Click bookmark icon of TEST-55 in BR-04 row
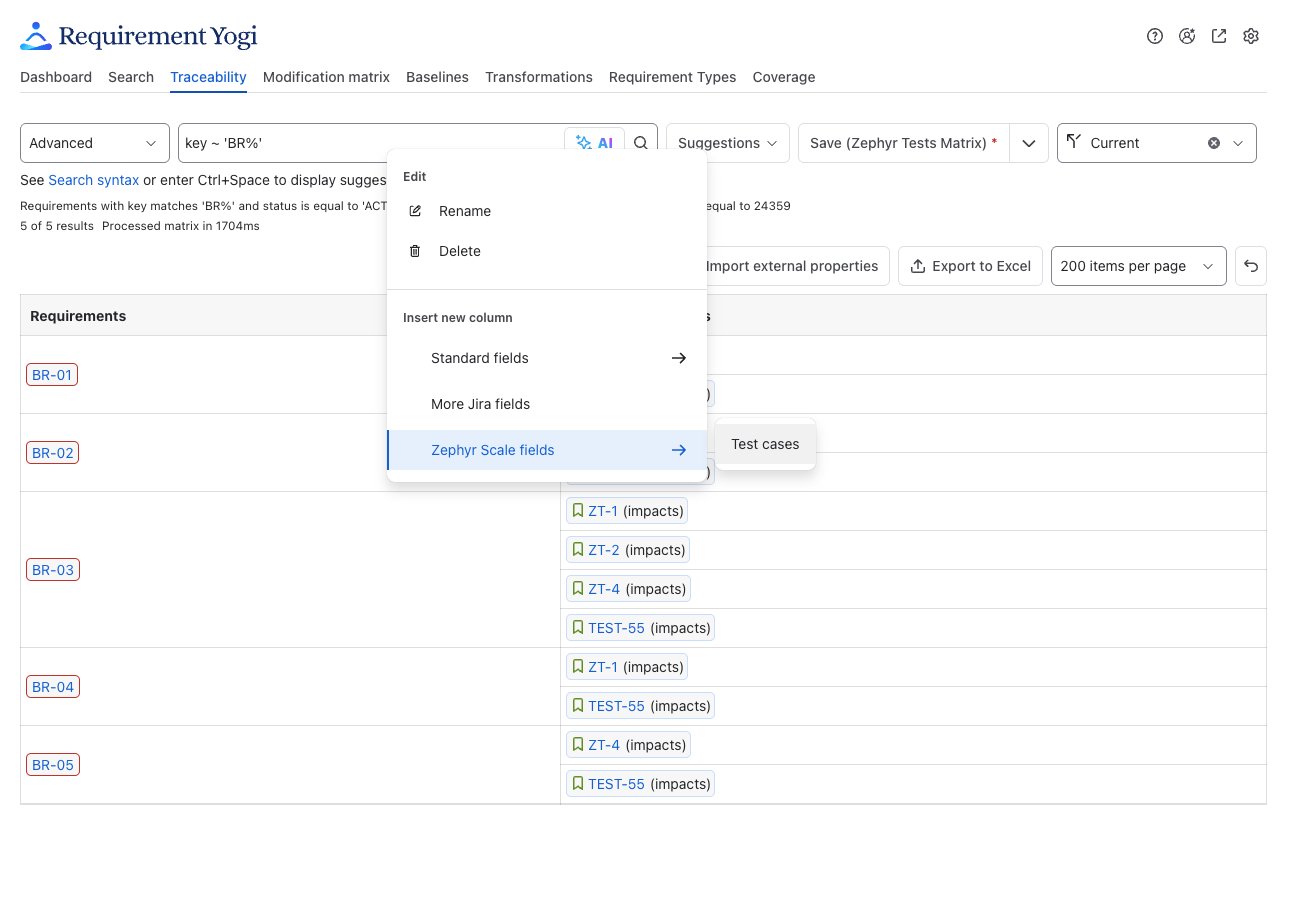The image size is (1296, 900). click(x=577, y=706)
